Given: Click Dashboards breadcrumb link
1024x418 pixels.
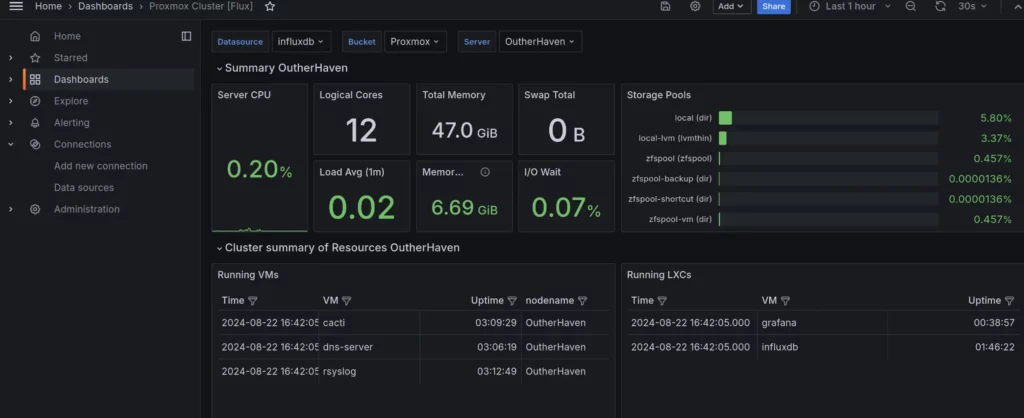Looking at the screenshot, I should 105,6.
